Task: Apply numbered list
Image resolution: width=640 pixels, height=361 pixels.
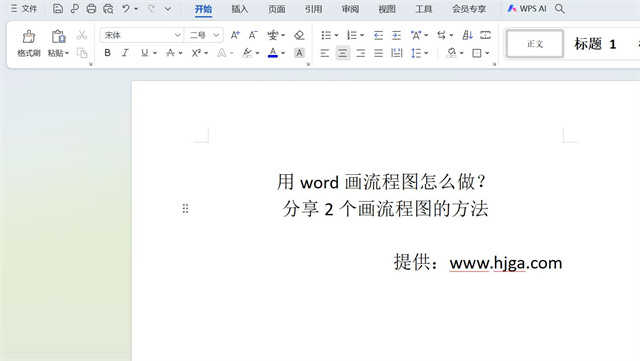Action: pyautogui.click(x=352, y=35)
